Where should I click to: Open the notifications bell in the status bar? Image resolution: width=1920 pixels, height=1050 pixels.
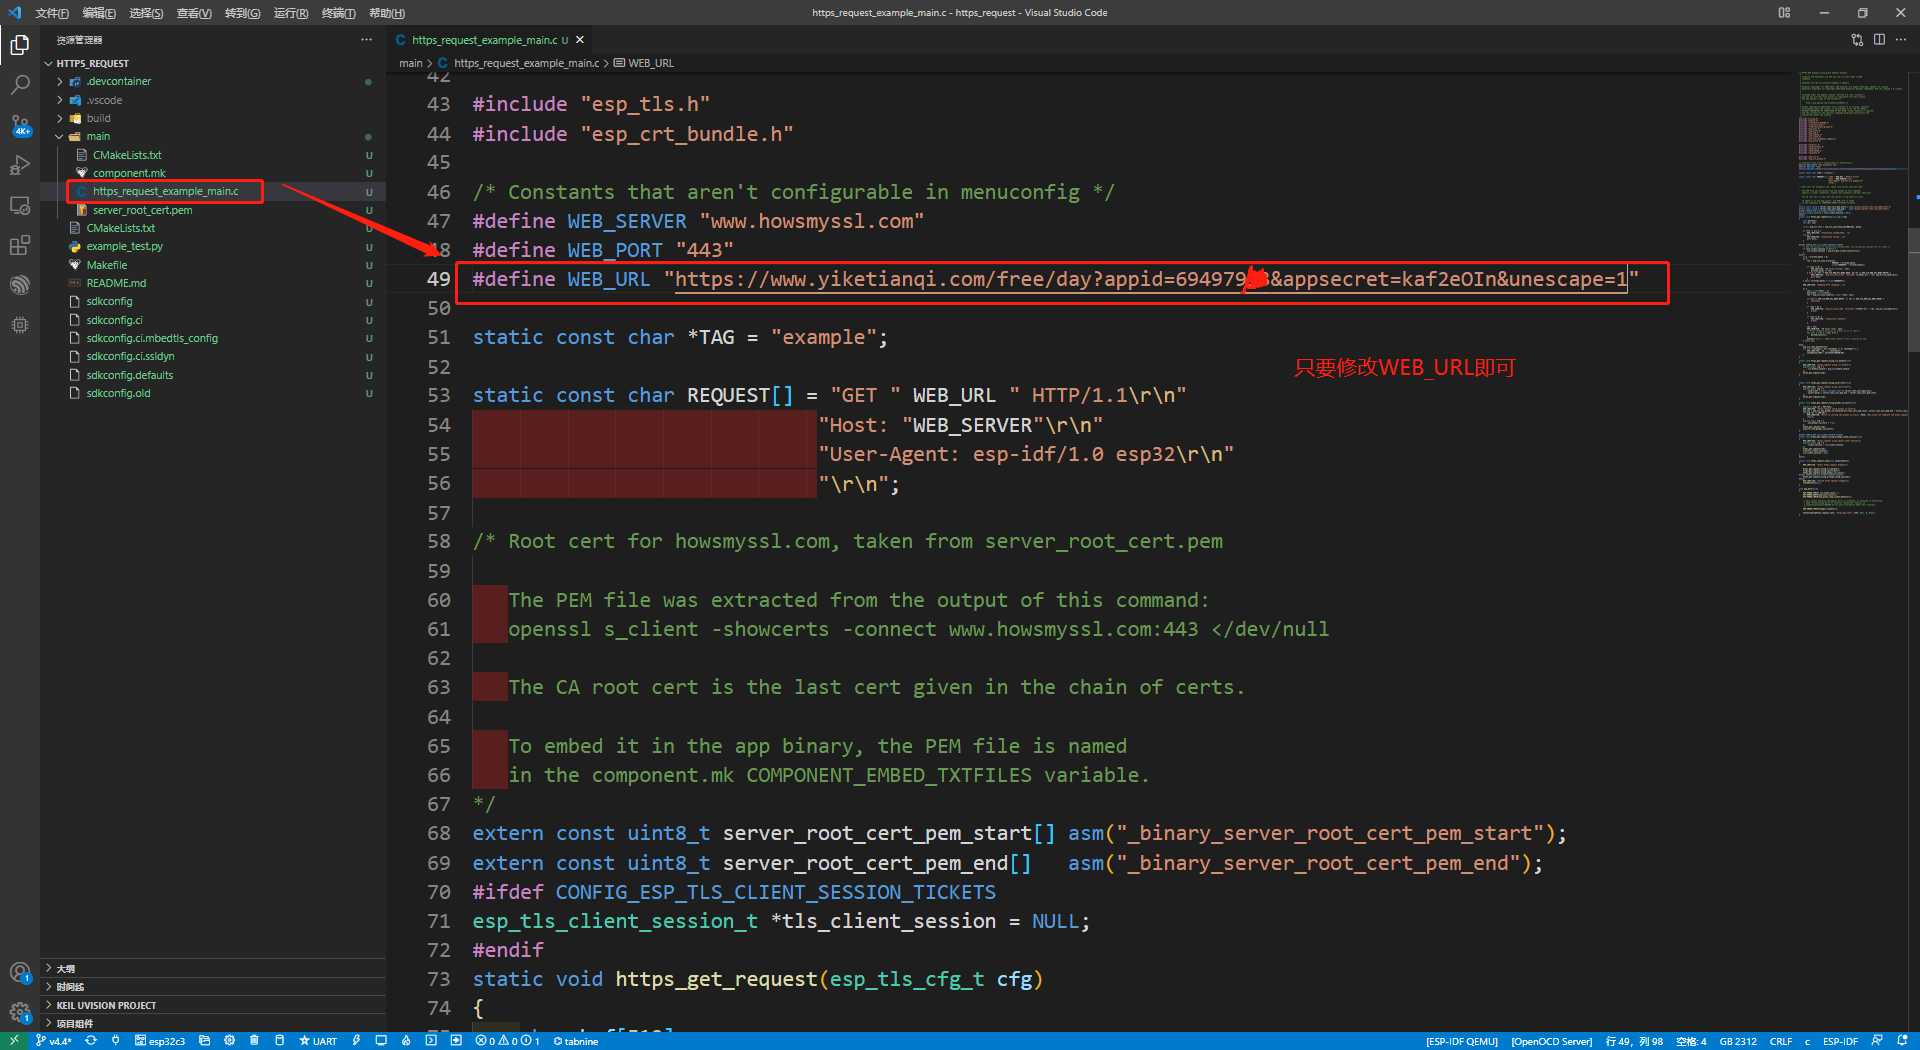point(1902,1041)
